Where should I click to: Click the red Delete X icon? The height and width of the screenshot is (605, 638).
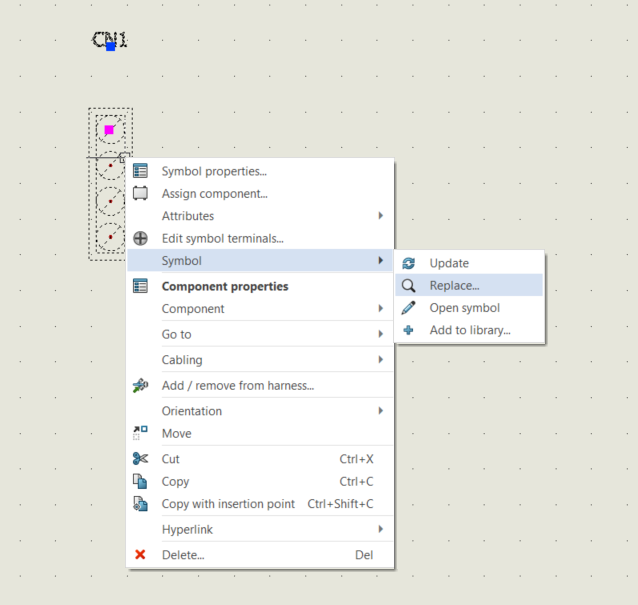click(x=140, y=555)
